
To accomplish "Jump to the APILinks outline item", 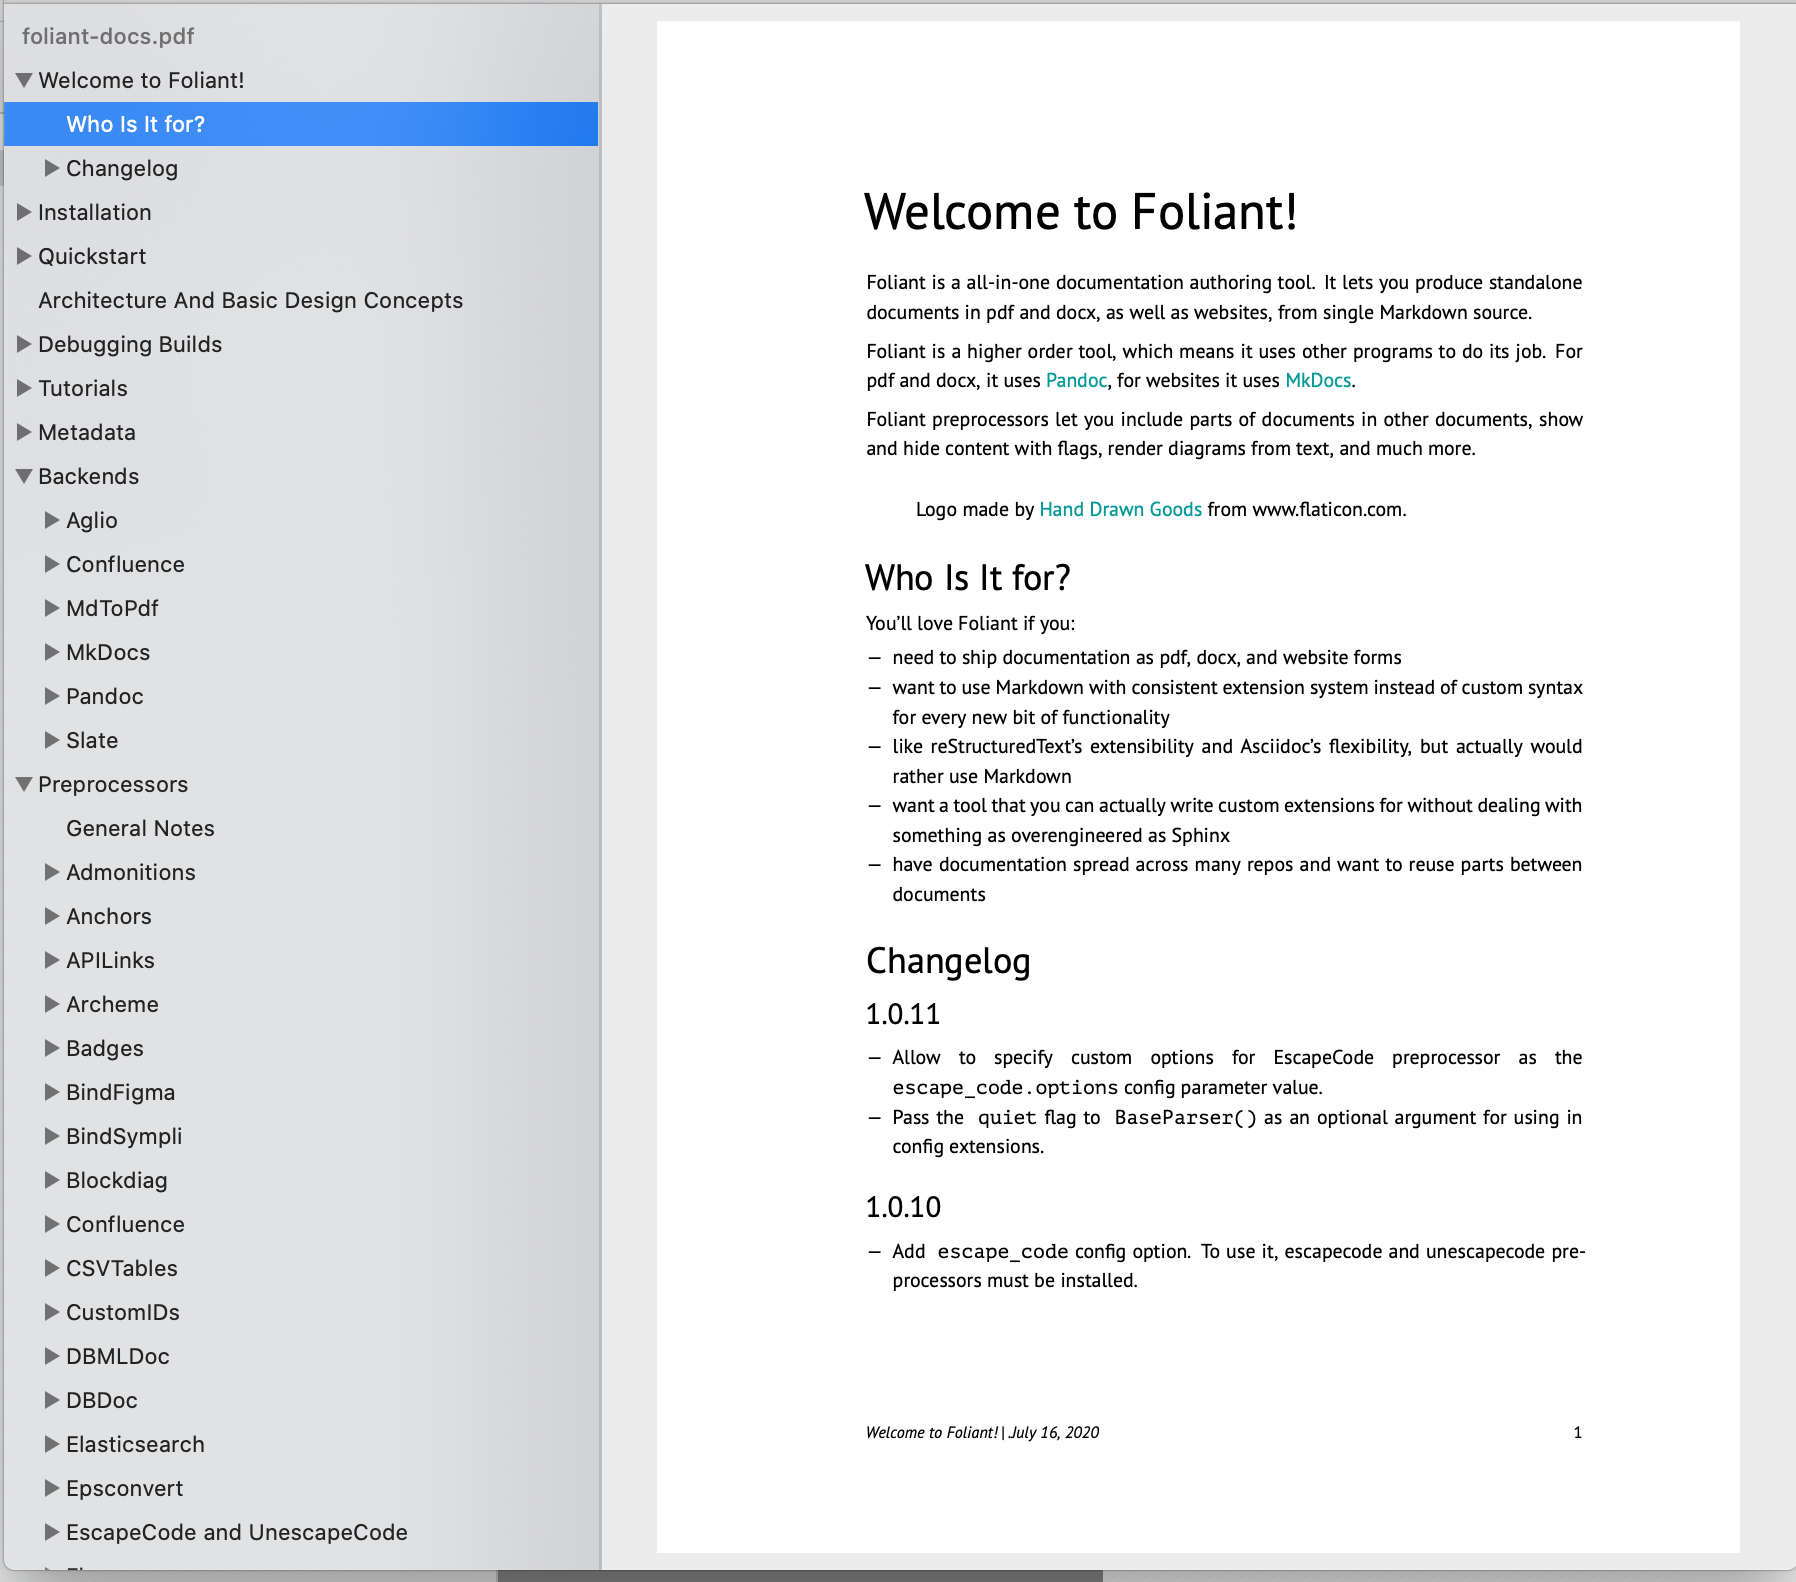I will pos(110,960).
